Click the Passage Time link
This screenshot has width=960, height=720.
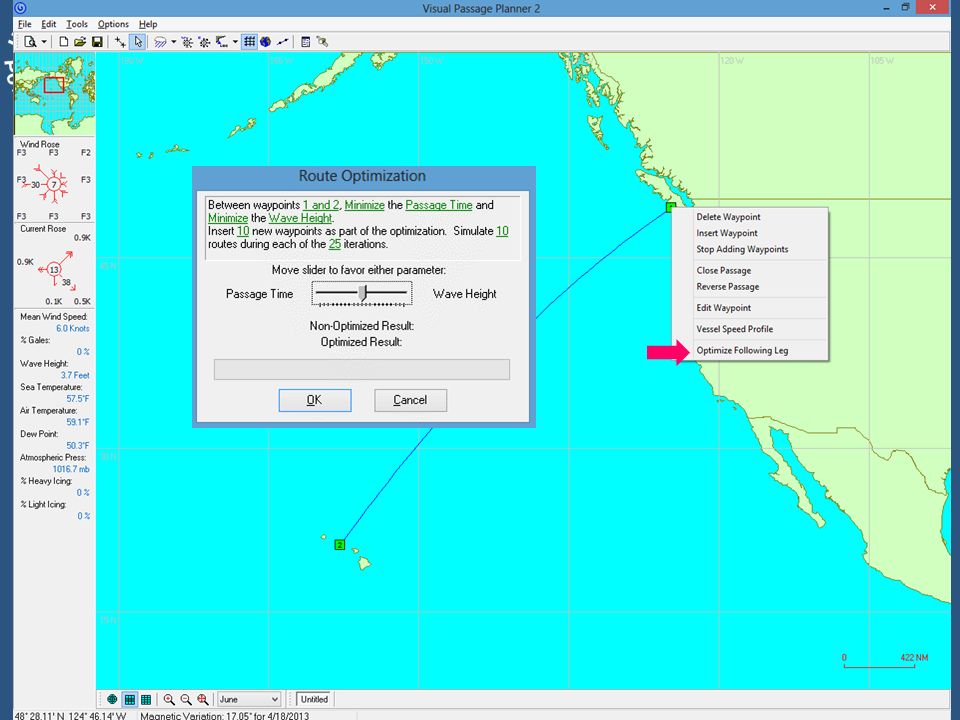click(438, 205)
